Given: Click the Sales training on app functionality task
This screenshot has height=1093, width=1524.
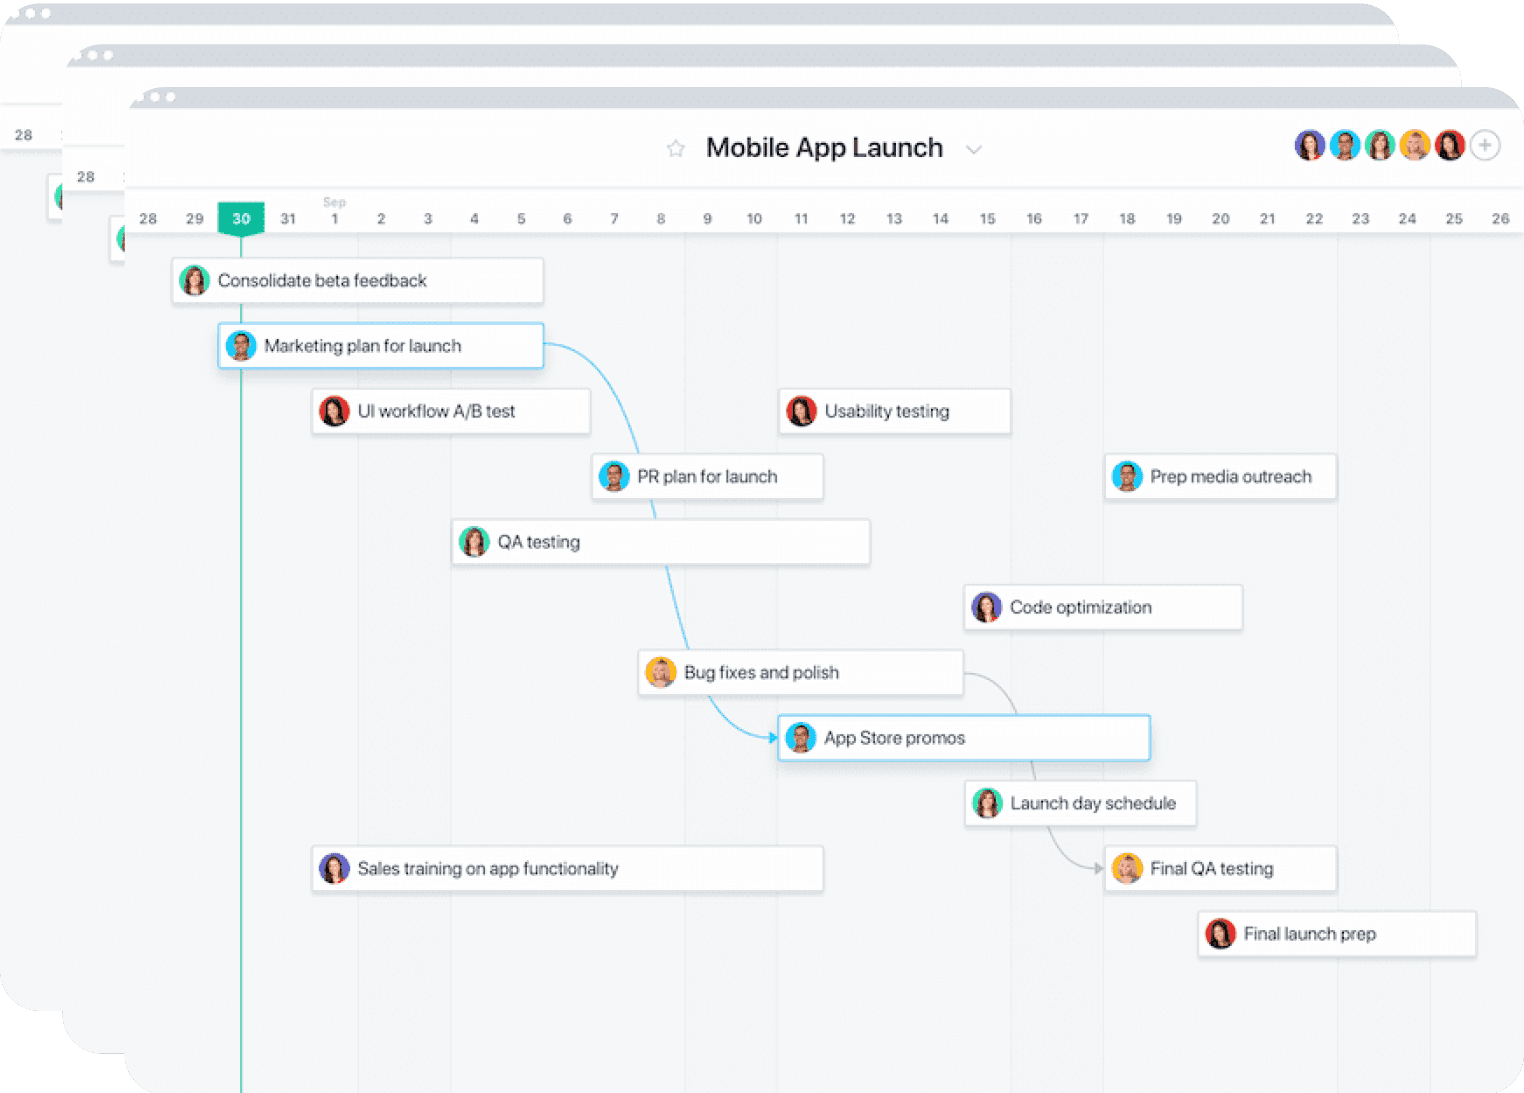Looking at the screenshot, I should coord(567,868).
